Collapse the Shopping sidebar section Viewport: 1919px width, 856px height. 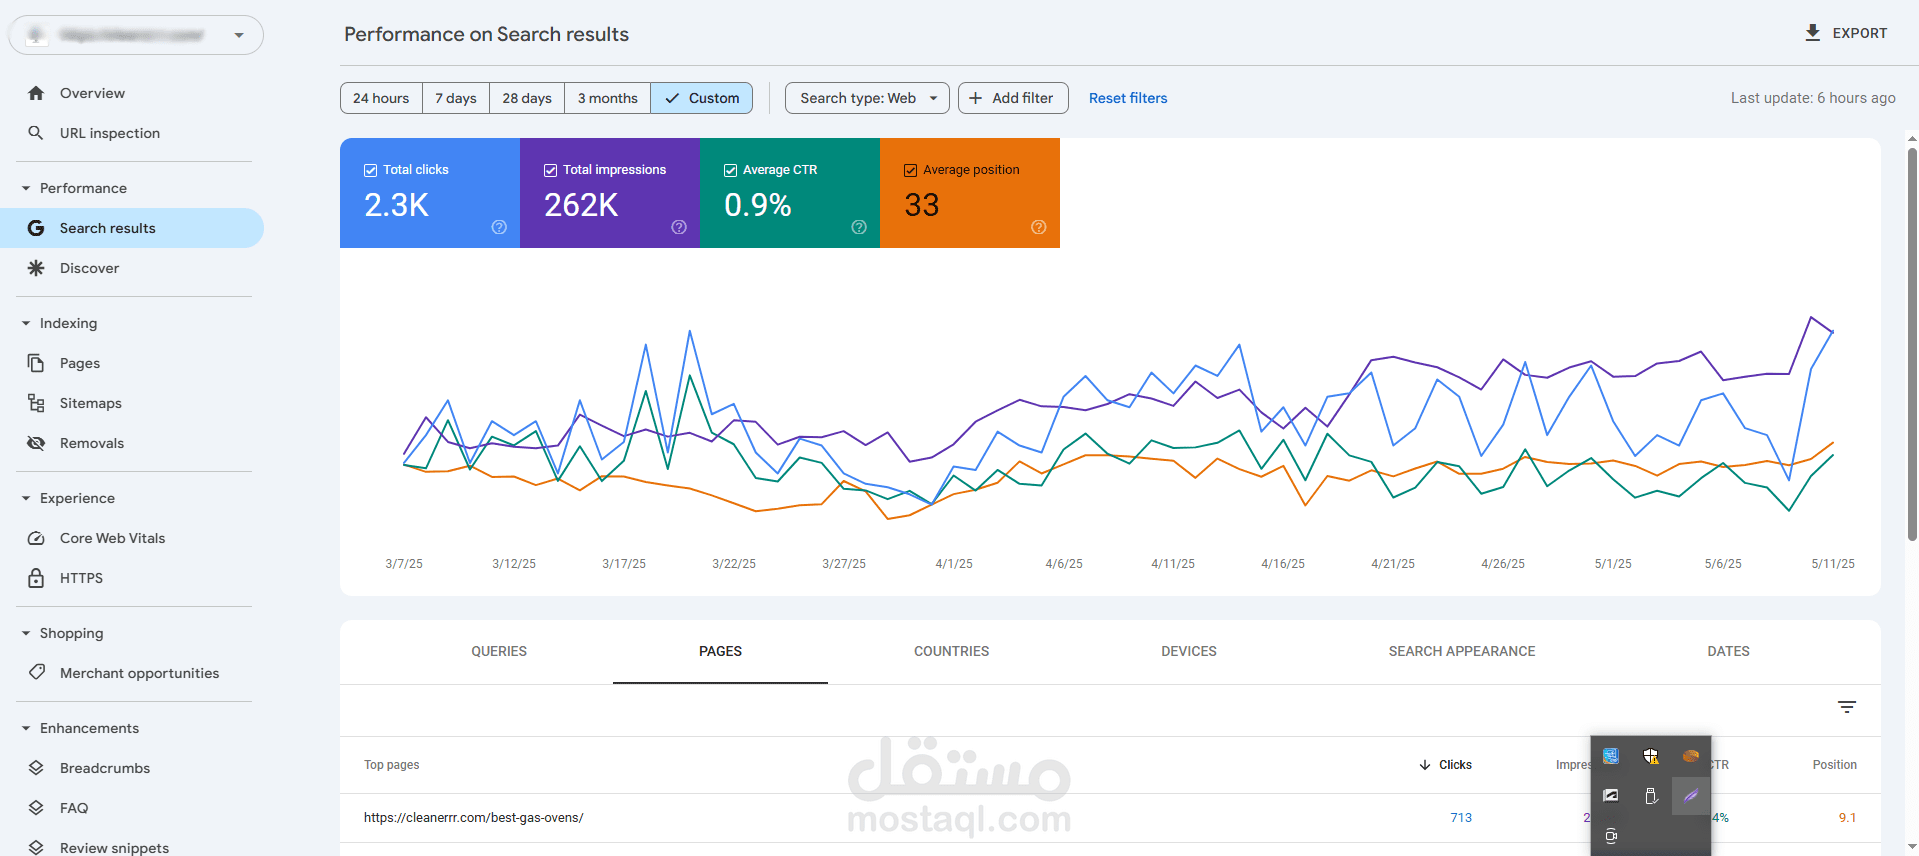pyautogui.click(x=26, y=633)
